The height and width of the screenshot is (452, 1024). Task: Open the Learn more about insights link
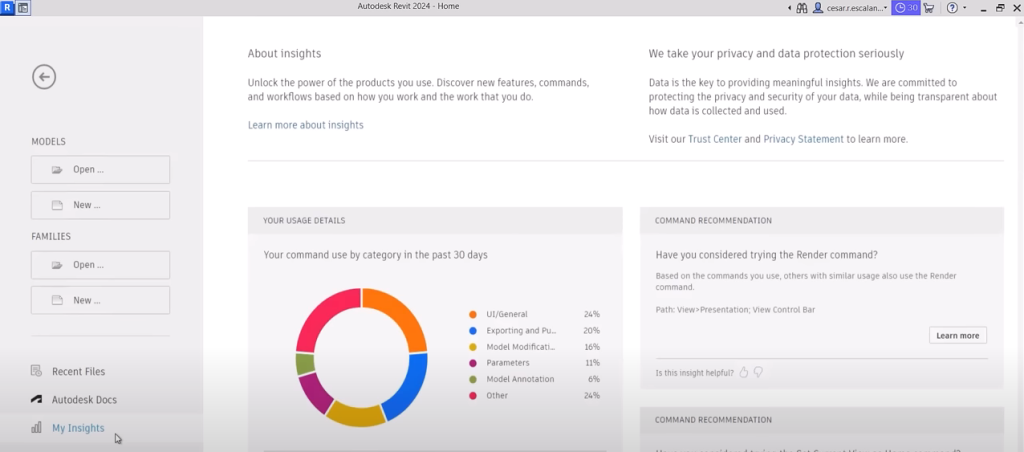click(x=306, y=125)
